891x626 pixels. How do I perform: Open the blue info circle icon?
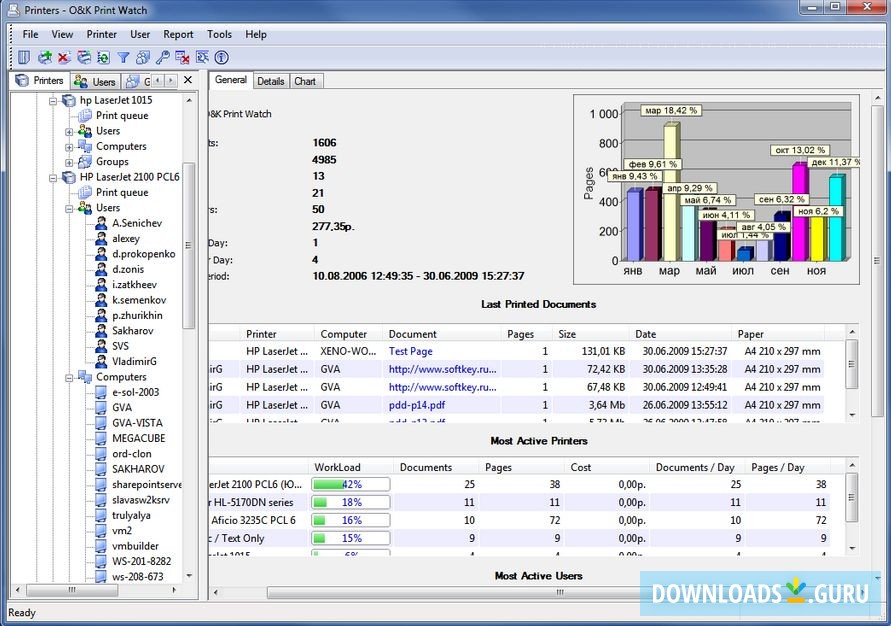tap(222, 58)
